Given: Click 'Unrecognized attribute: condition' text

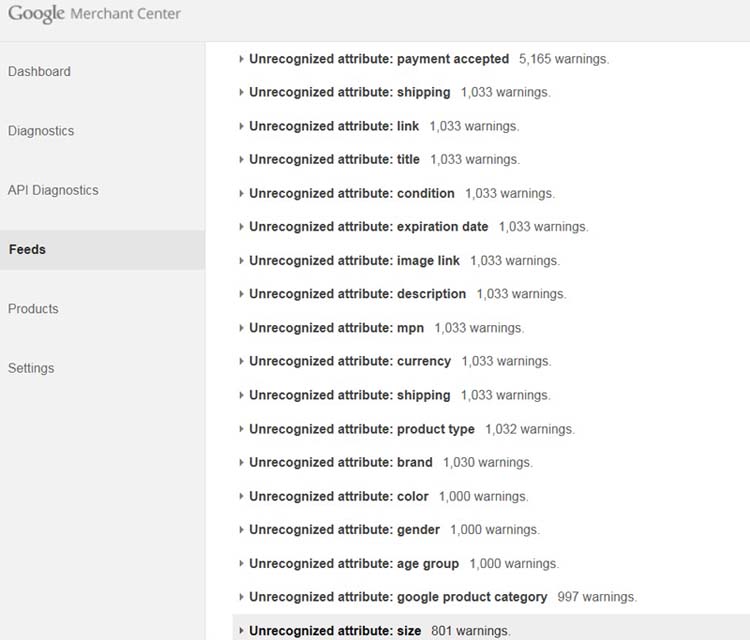Looking at the screenshot, I should [352, 193].
